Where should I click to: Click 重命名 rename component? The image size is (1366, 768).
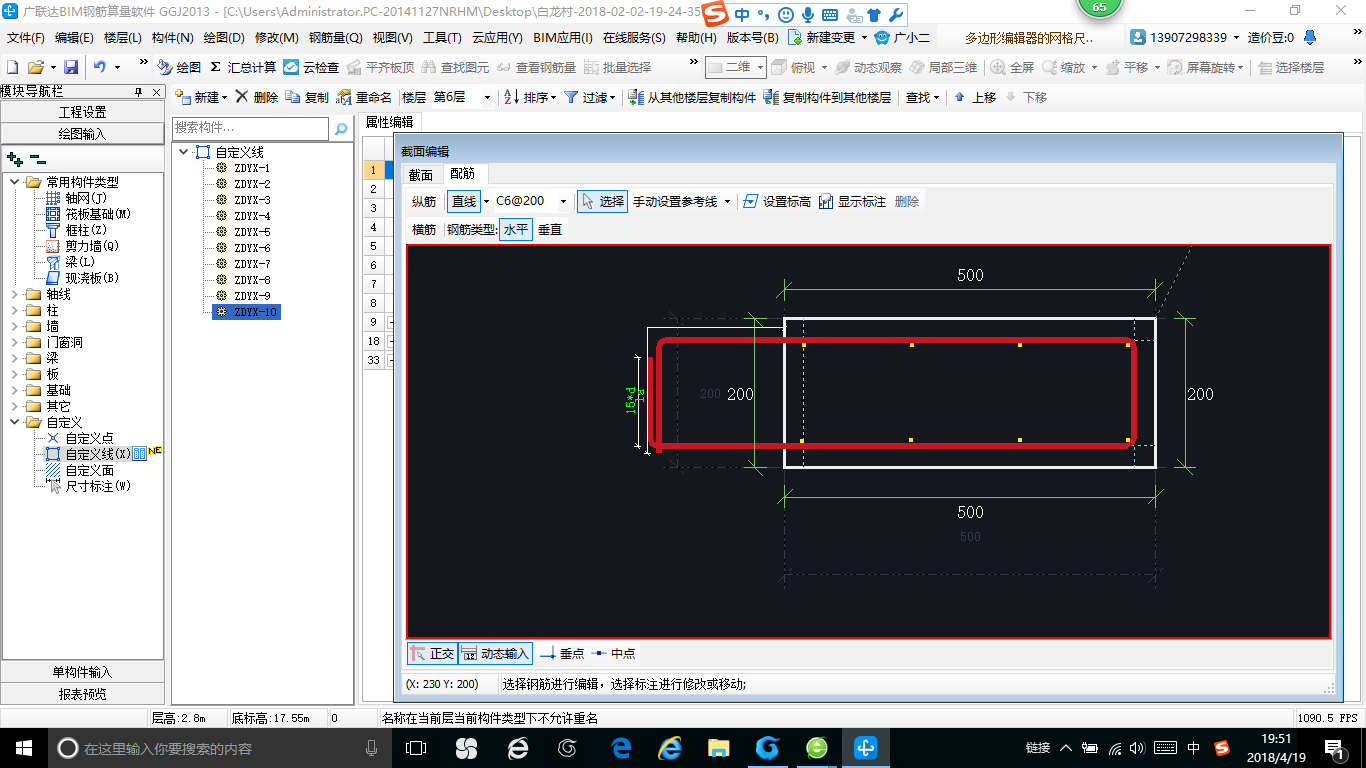[364, 97]
